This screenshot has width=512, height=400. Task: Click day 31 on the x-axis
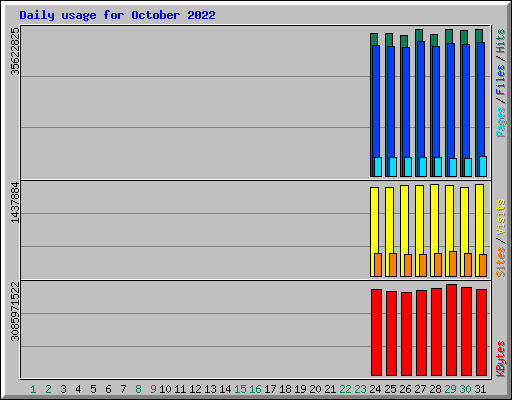click(480, 389)
